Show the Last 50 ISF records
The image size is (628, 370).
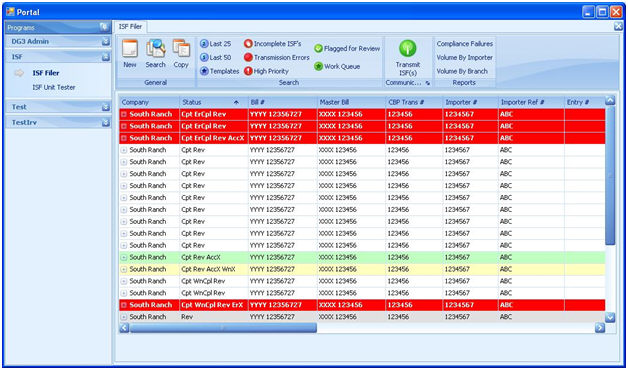pos(215,57)
